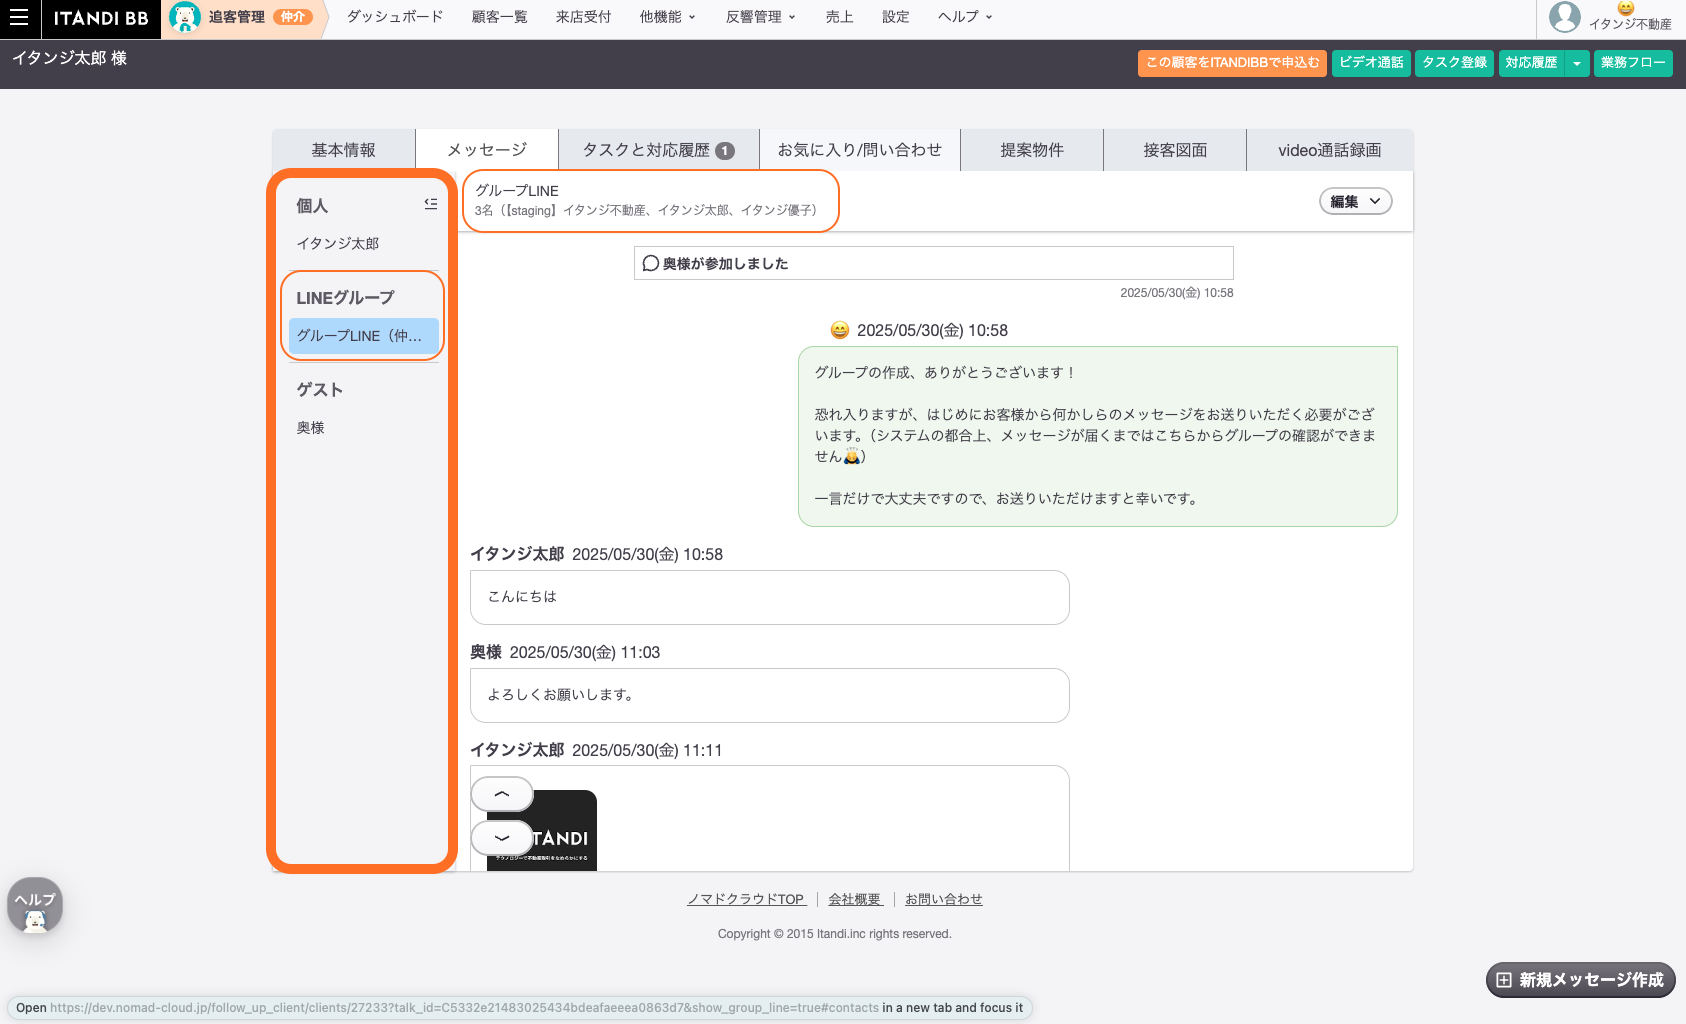Go to ダッシュボード
The image size is (1686, 1024).
pos(395,17)
